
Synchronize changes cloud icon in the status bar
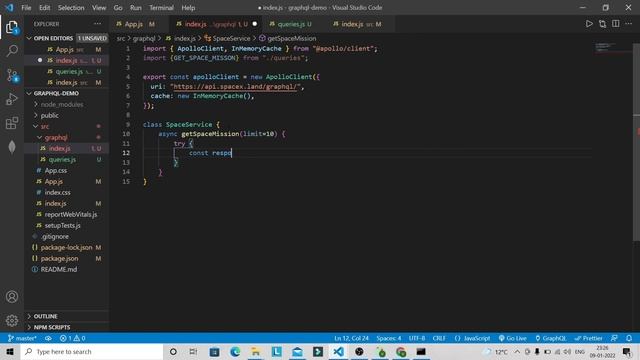48,338
